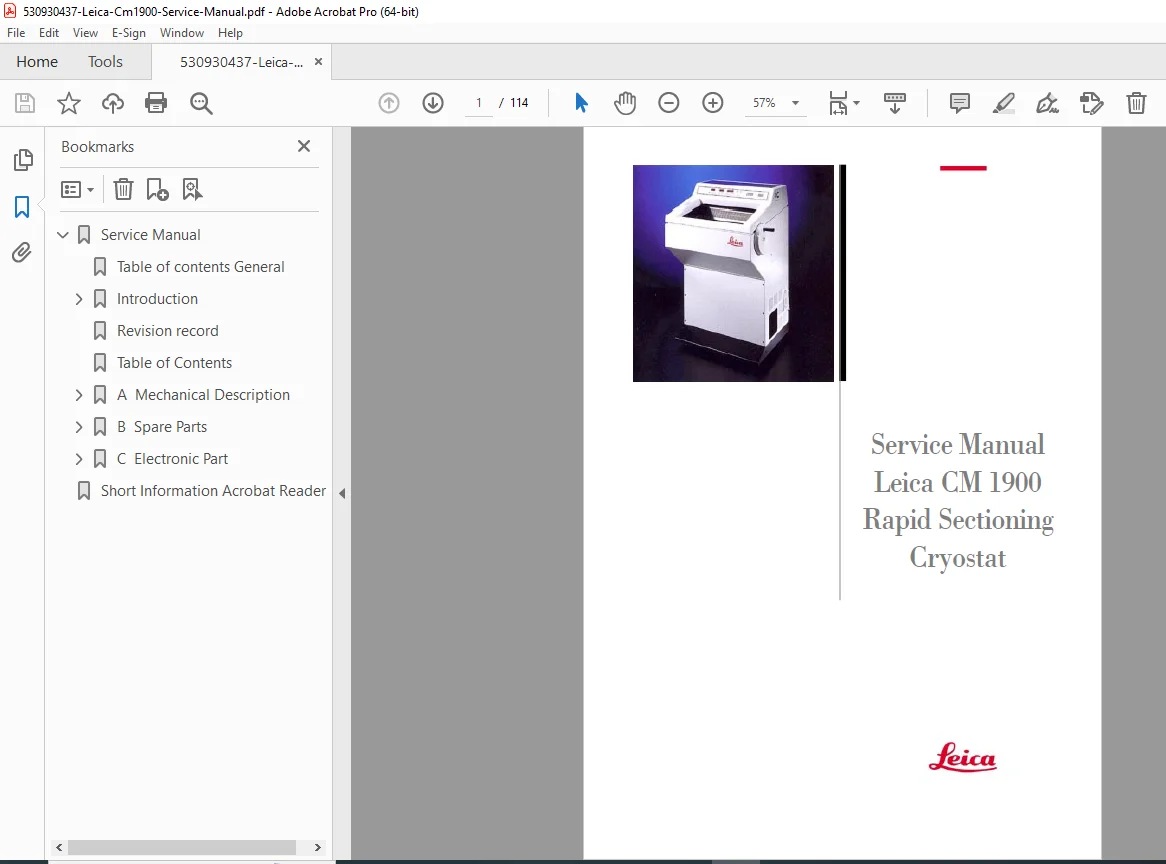Expand the C Electronic Part bookmark
Image resolution: width=1166 pixels, height=864 pixels.
(x=79, y=459)
